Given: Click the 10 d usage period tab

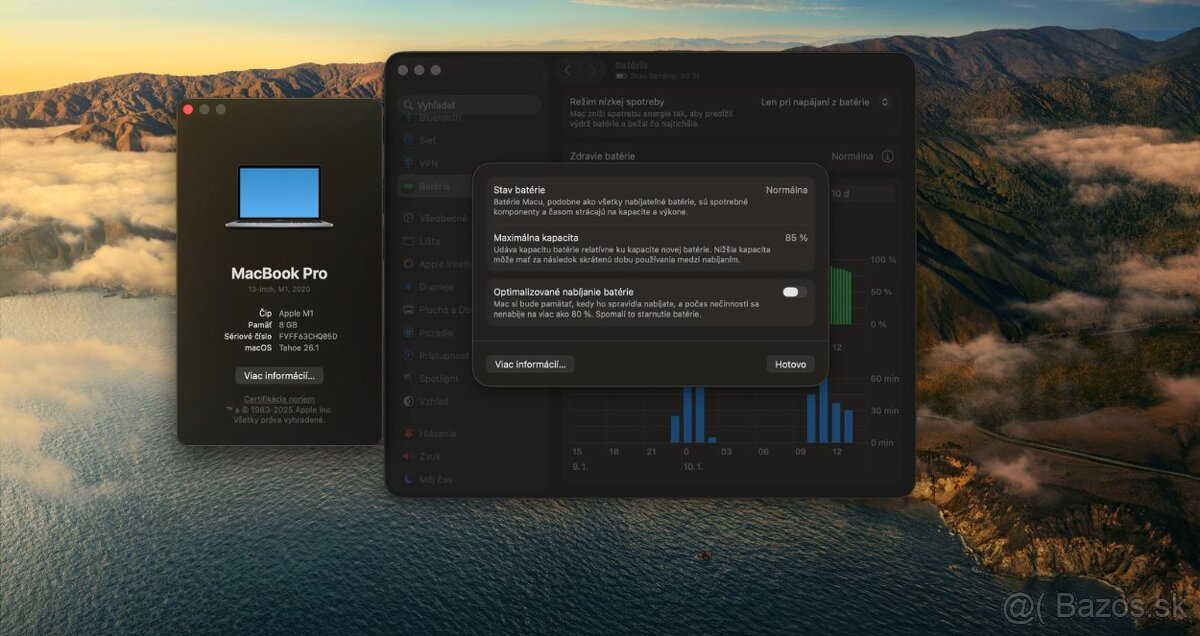Looking at the screenshot, I should tap(840, 193).
